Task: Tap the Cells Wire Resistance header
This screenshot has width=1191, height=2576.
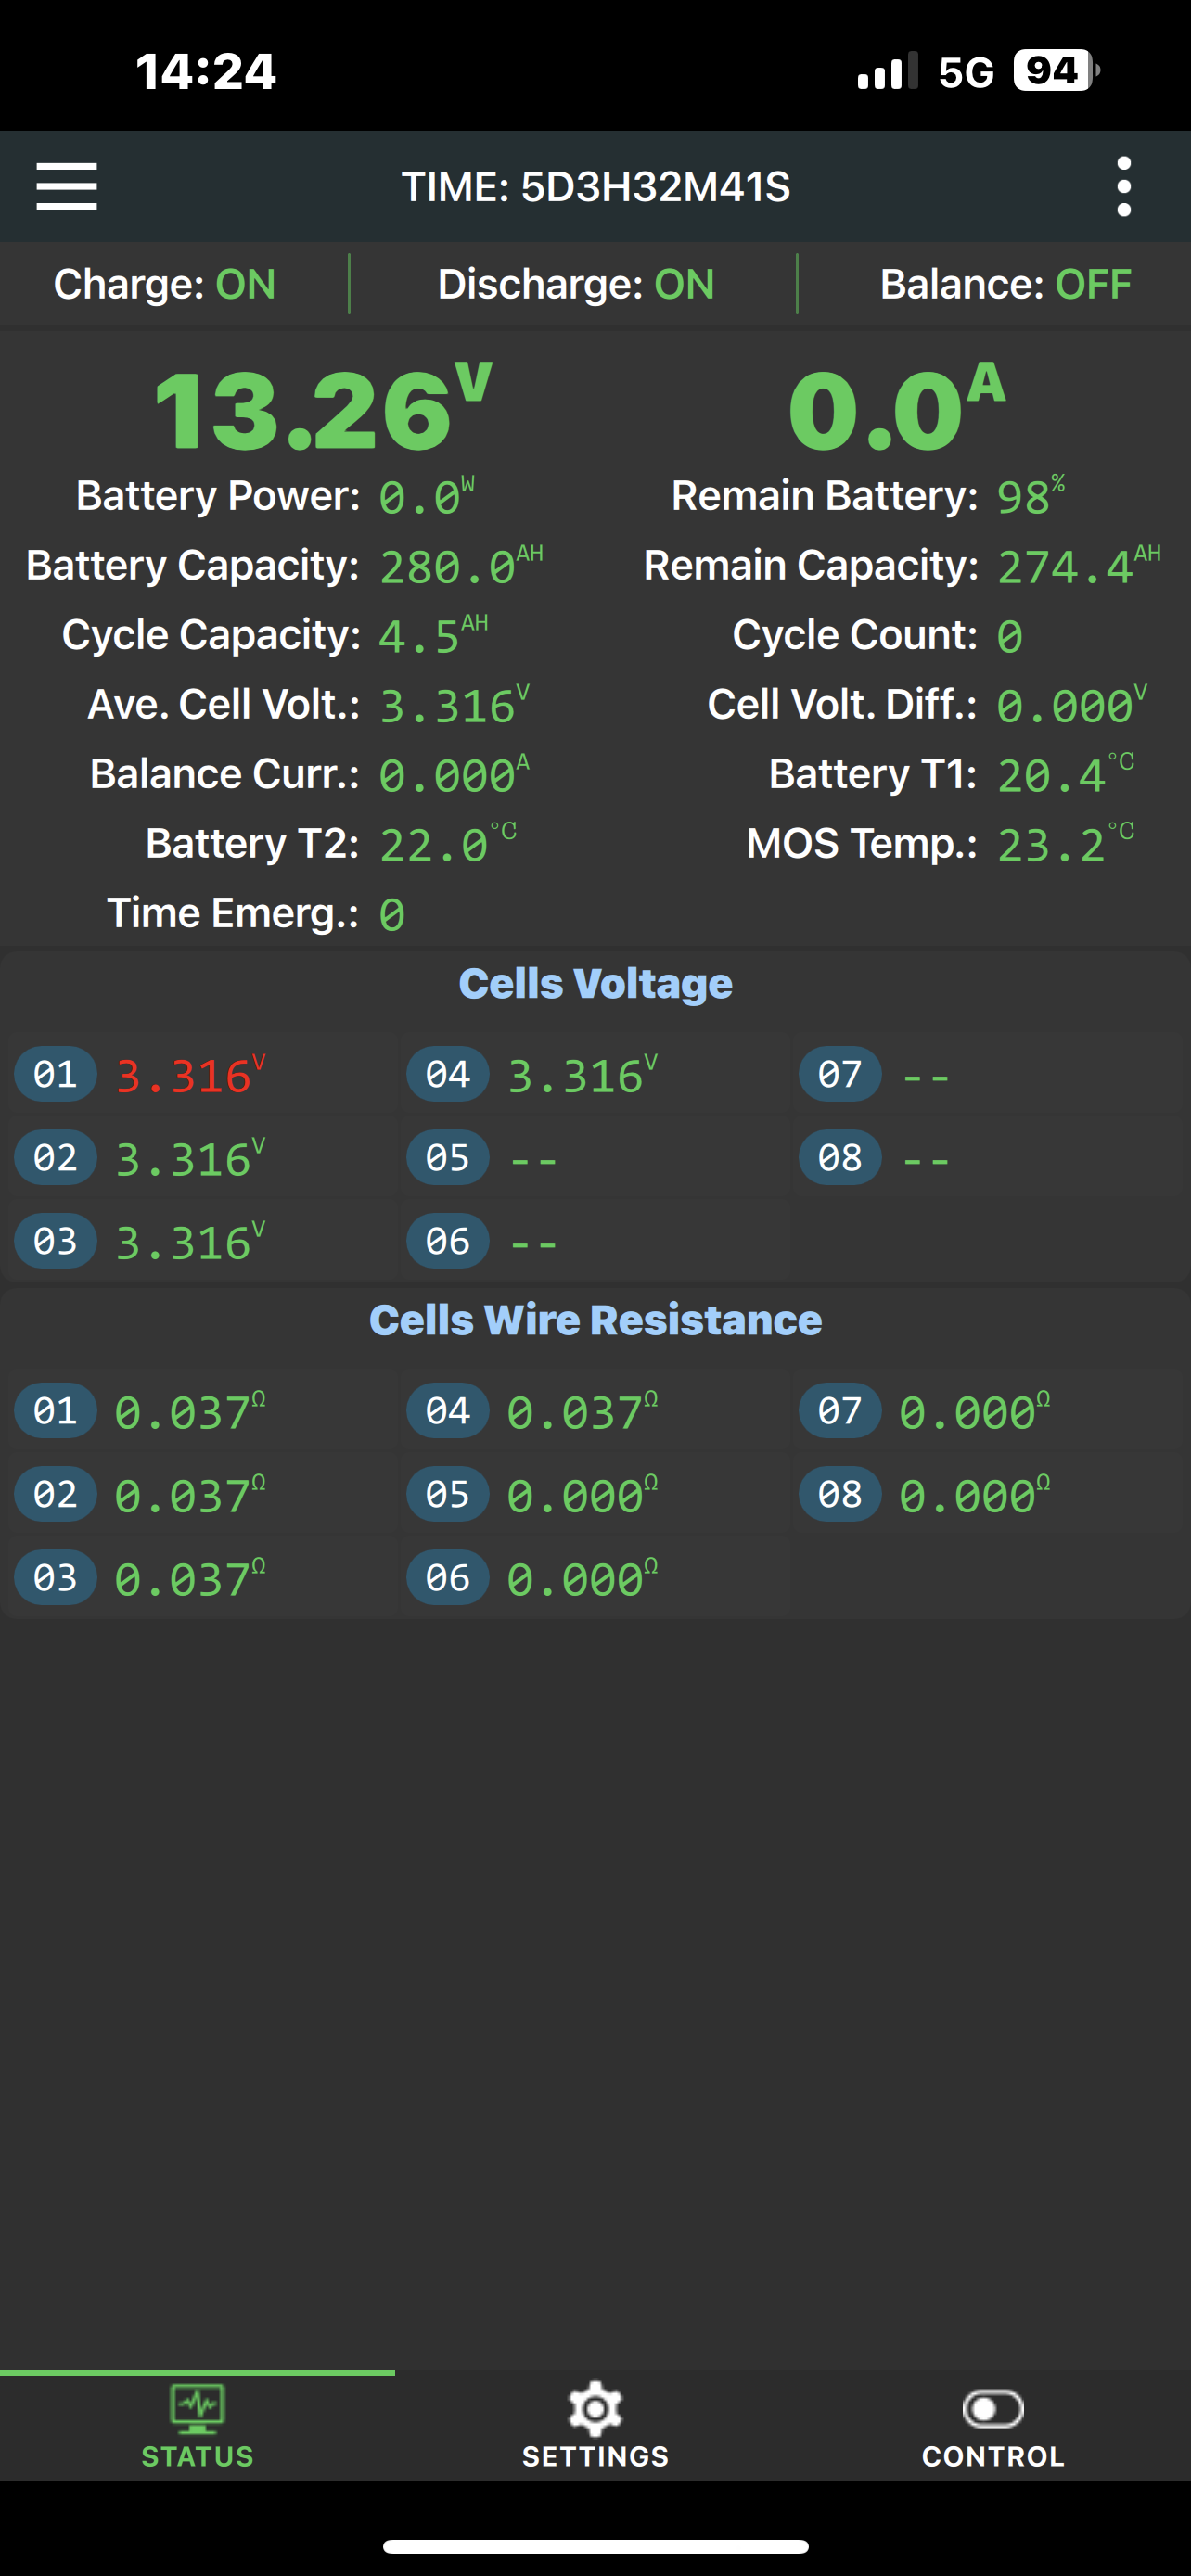Action: click(x=595, y=1320)
